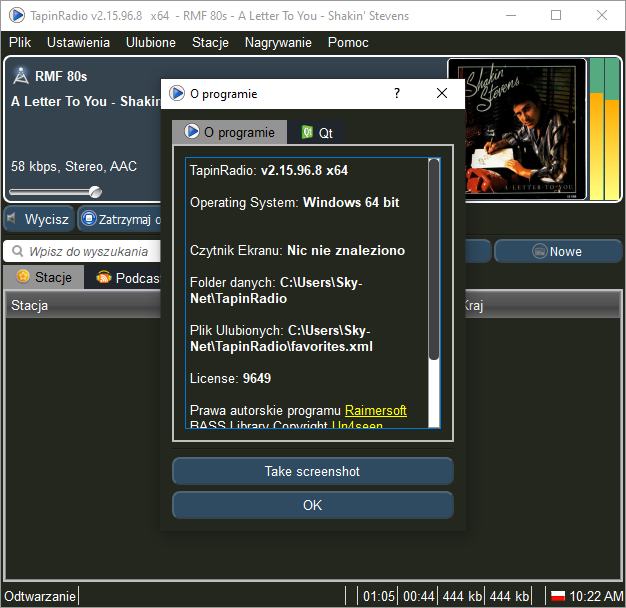626x608 pixels.
Task: Switch to the Qt tab in dialog
Action: 316,133
